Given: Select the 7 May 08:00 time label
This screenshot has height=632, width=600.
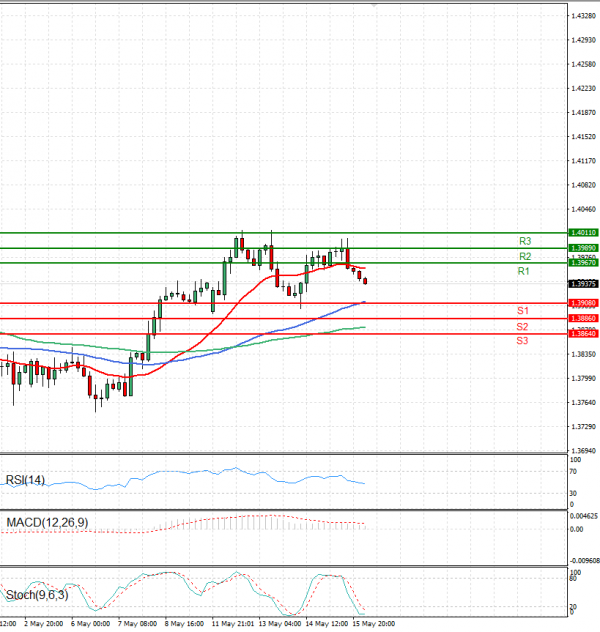Looking at the screenshot, I should (x=136, y=623).
